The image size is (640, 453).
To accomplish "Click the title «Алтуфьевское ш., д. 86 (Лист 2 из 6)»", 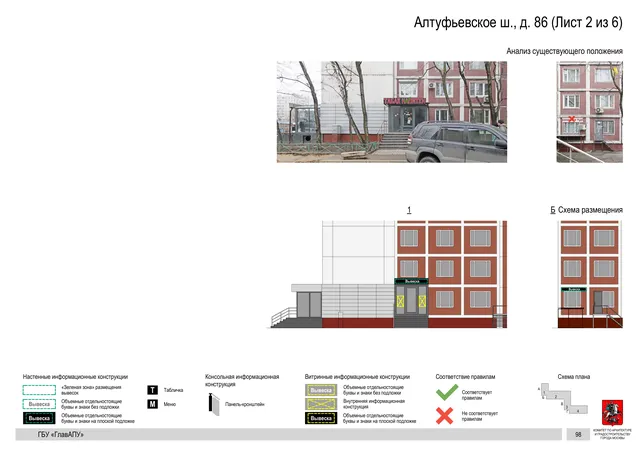I will [518, 22].
